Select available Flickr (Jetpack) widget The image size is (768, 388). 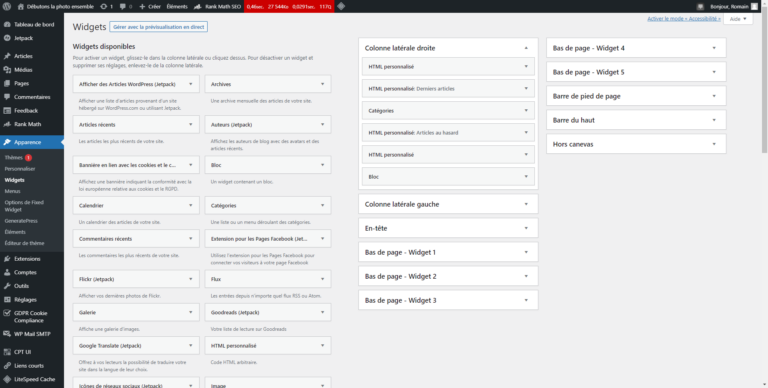[x=136, y=279]
